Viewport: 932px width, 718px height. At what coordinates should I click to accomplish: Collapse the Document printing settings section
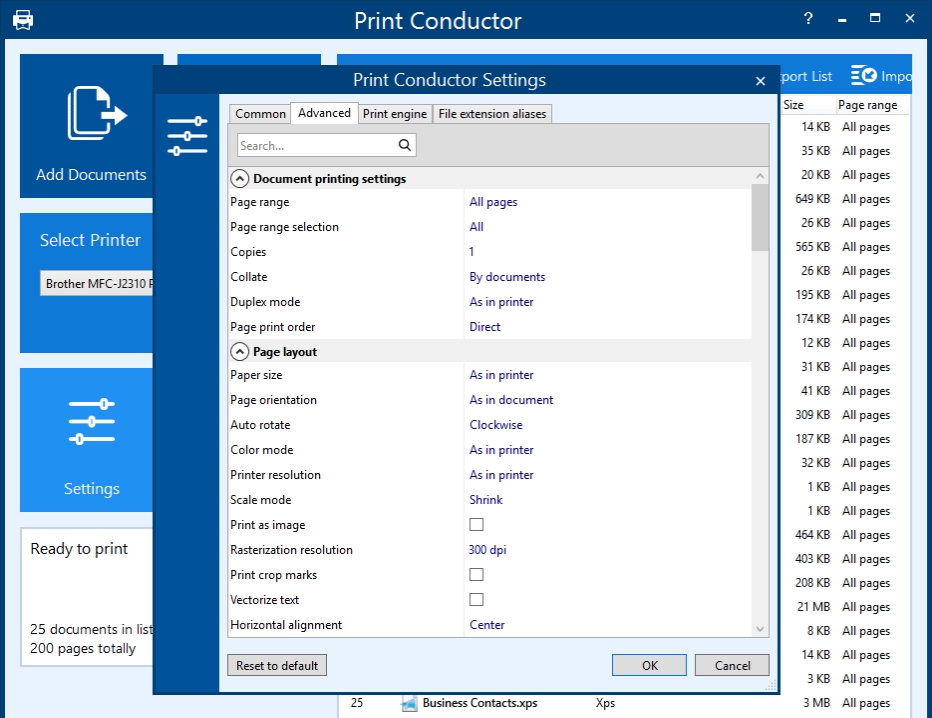[x=239, y=177]
